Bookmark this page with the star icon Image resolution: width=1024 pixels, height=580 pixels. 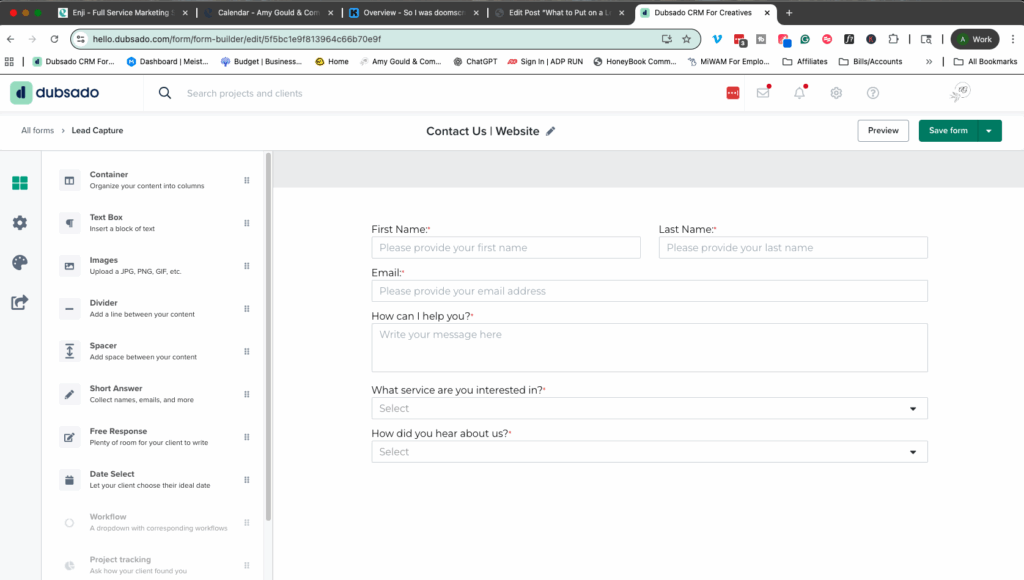tap(686, 39)
